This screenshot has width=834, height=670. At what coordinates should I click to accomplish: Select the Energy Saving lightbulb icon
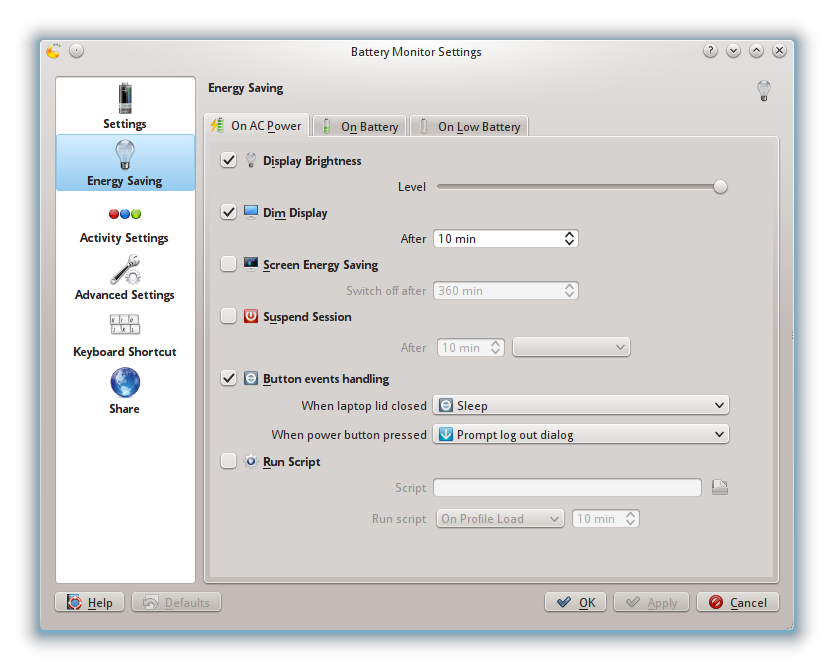pyautogui.click(x=125, y=154)
